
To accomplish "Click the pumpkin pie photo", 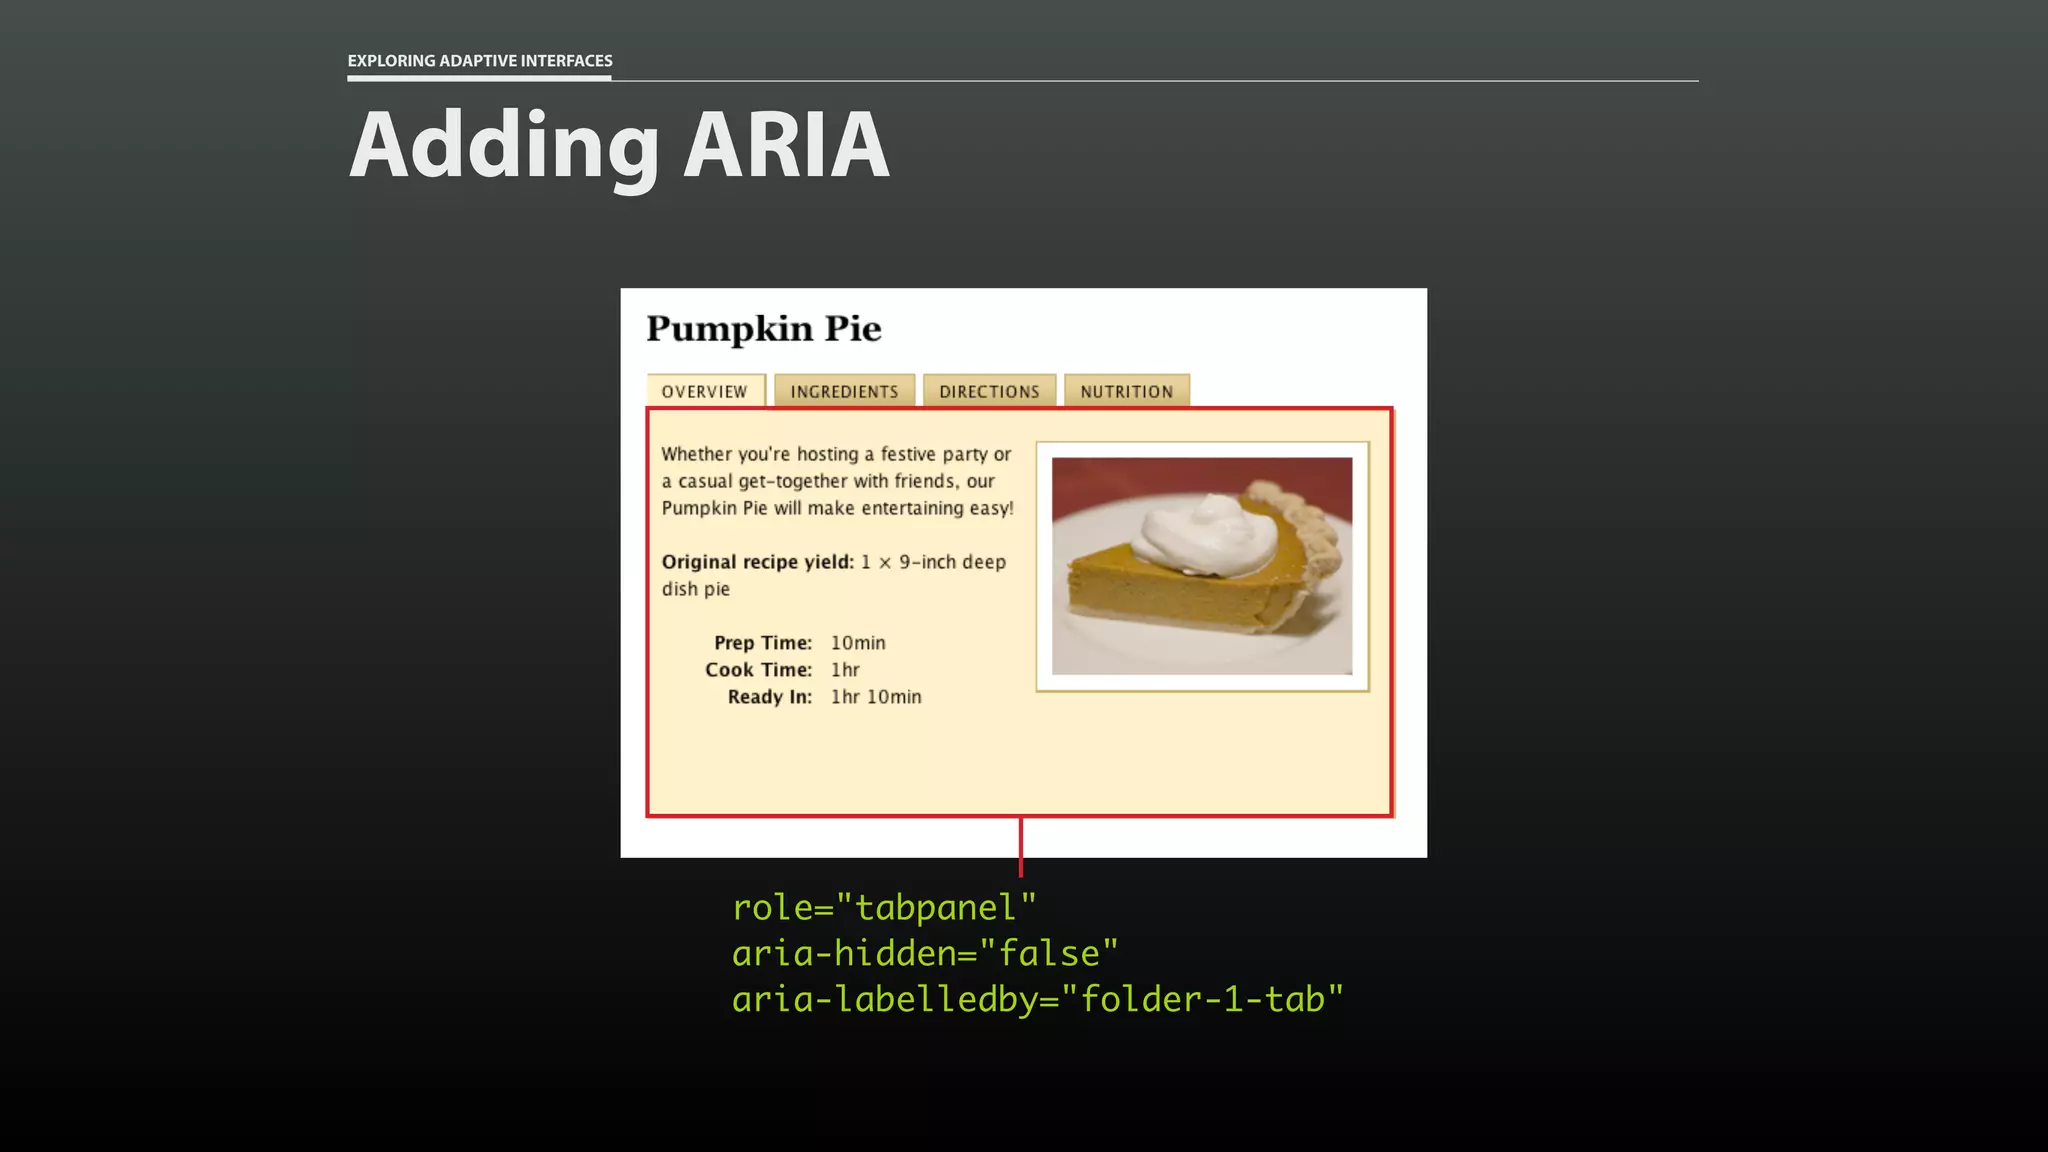I will [1202, 566].
